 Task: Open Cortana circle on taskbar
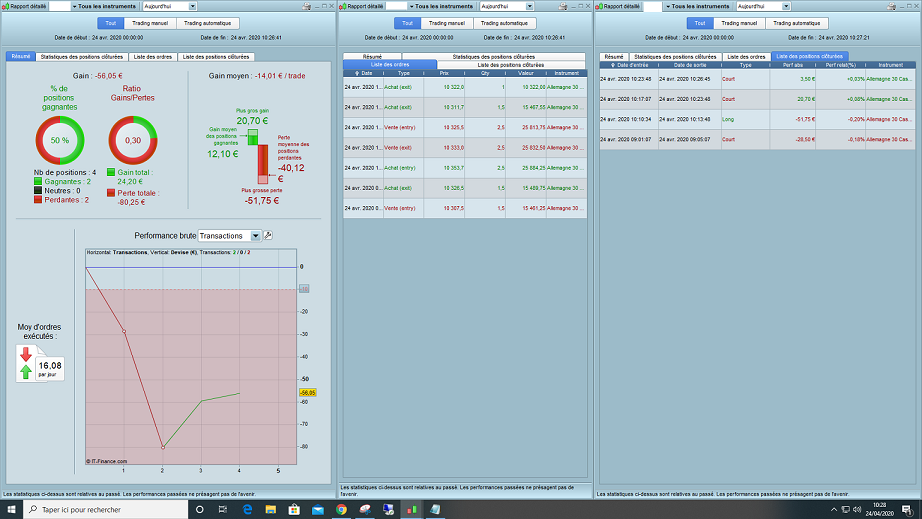[x=199, y=510]
